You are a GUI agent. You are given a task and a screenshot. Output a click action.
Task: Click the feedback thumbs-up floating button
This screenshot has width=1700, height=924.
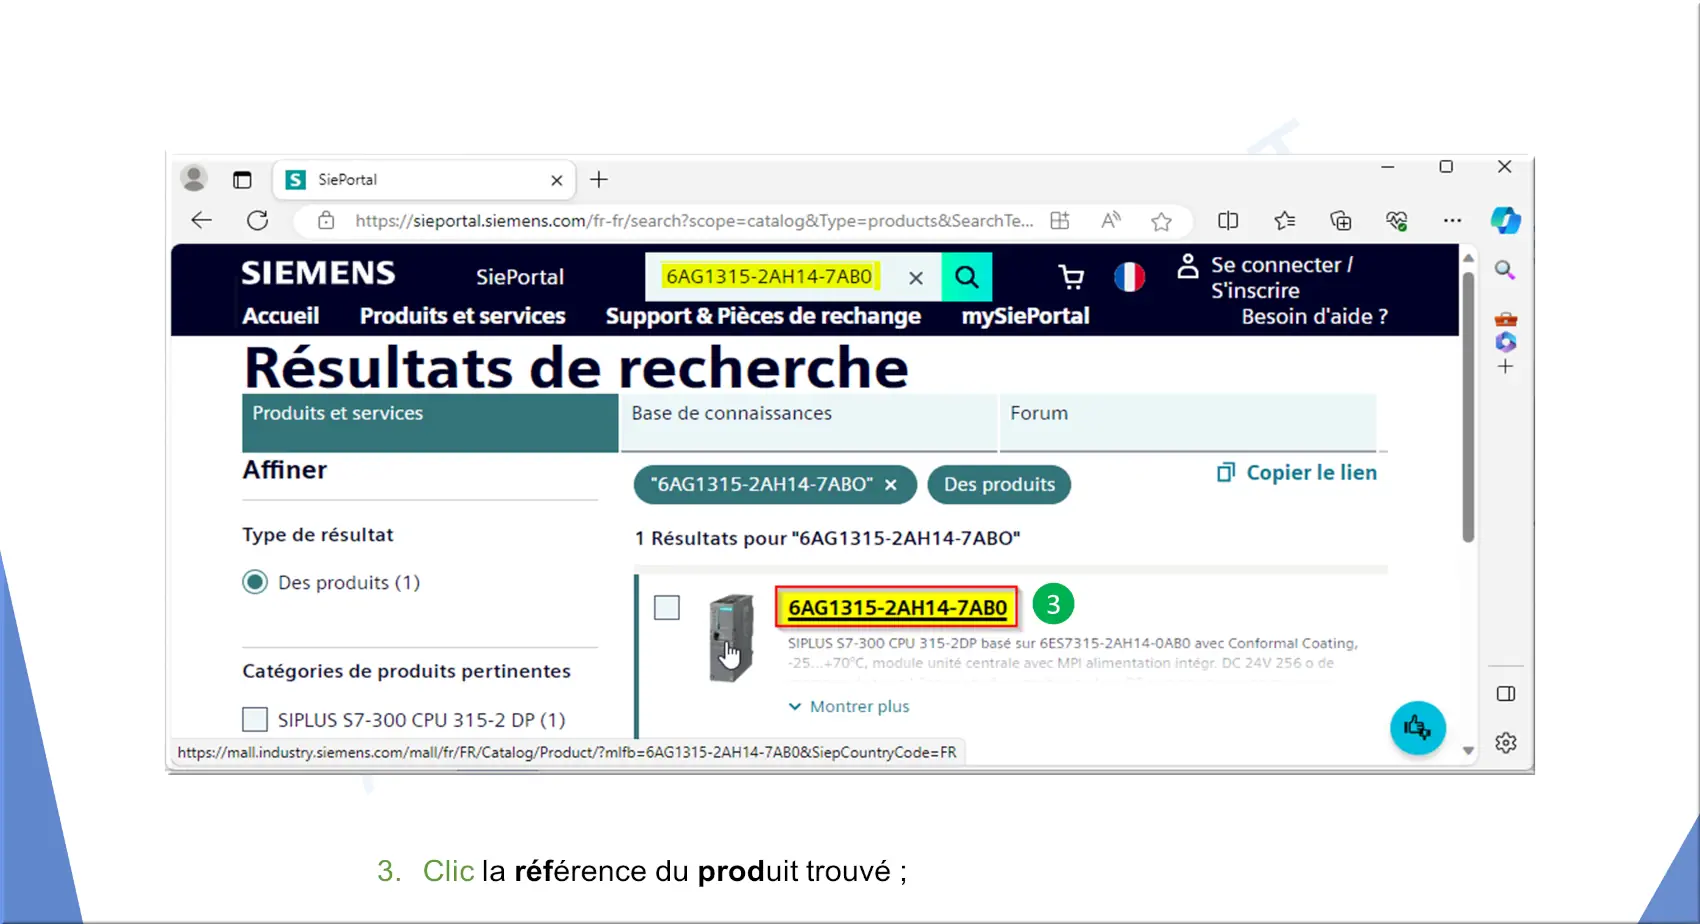tap(1417, 727)
